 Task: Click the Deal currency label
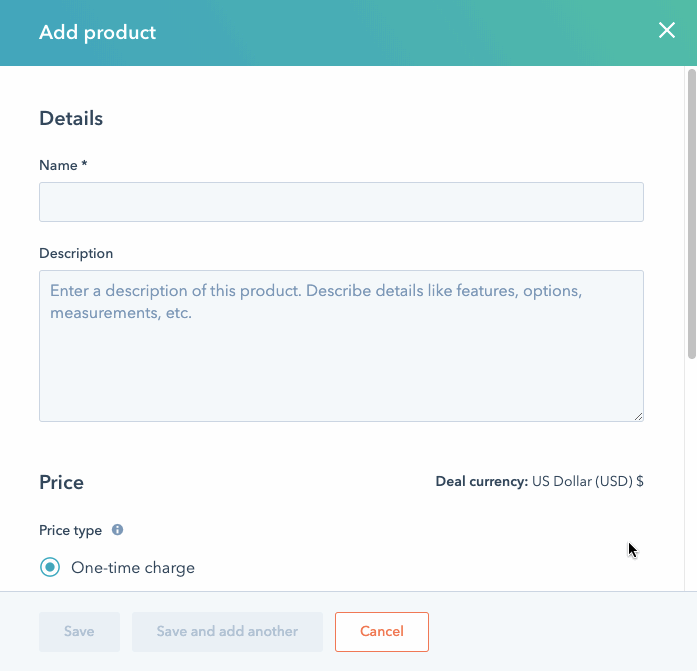pos(481,481)
